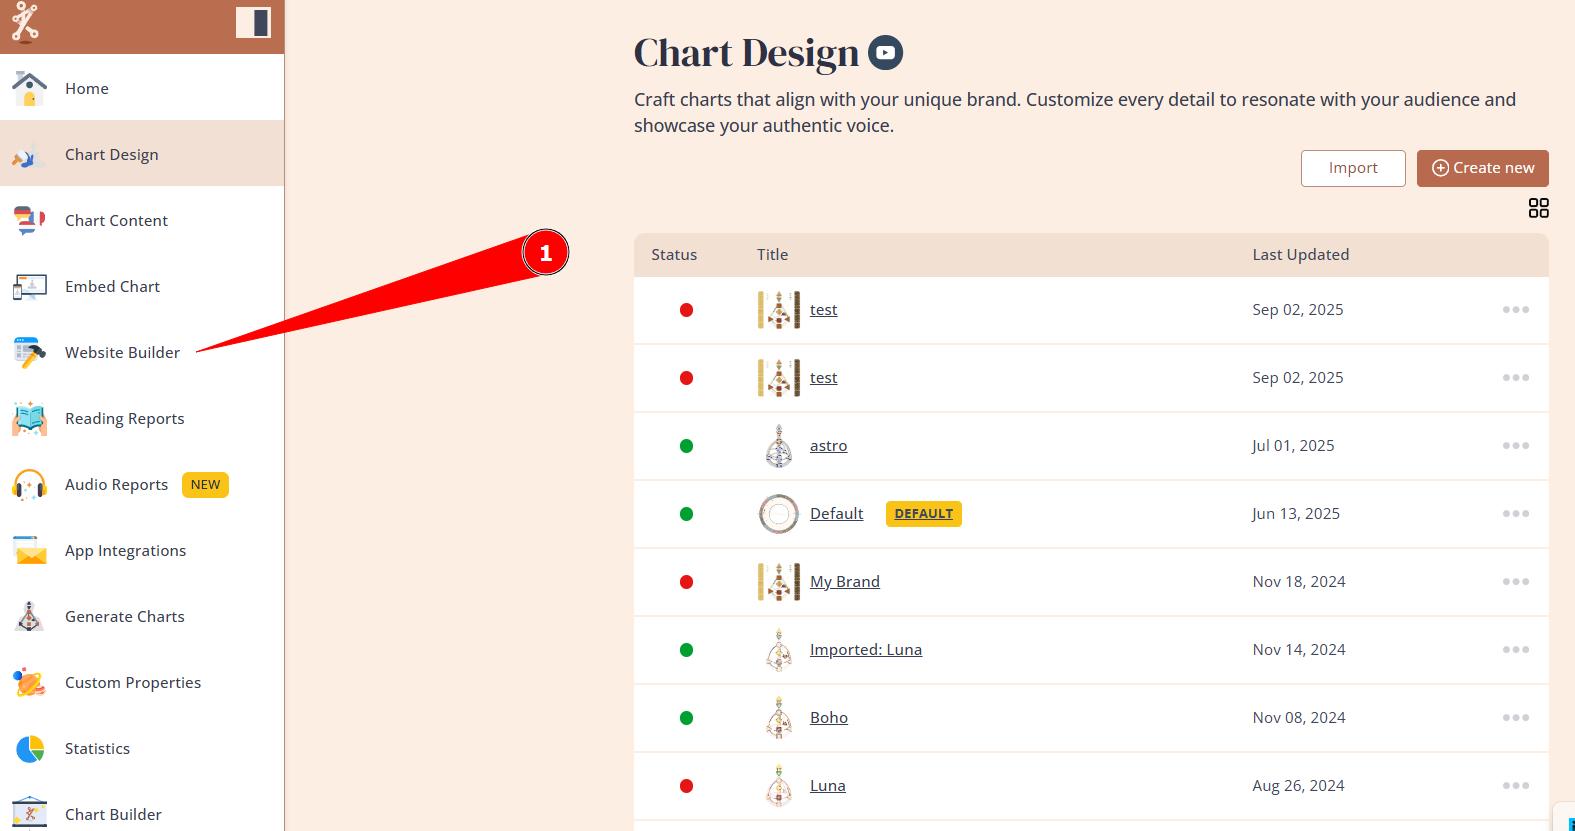
Task: Go to Chart Content in sidebar
Action: [116, 221]
